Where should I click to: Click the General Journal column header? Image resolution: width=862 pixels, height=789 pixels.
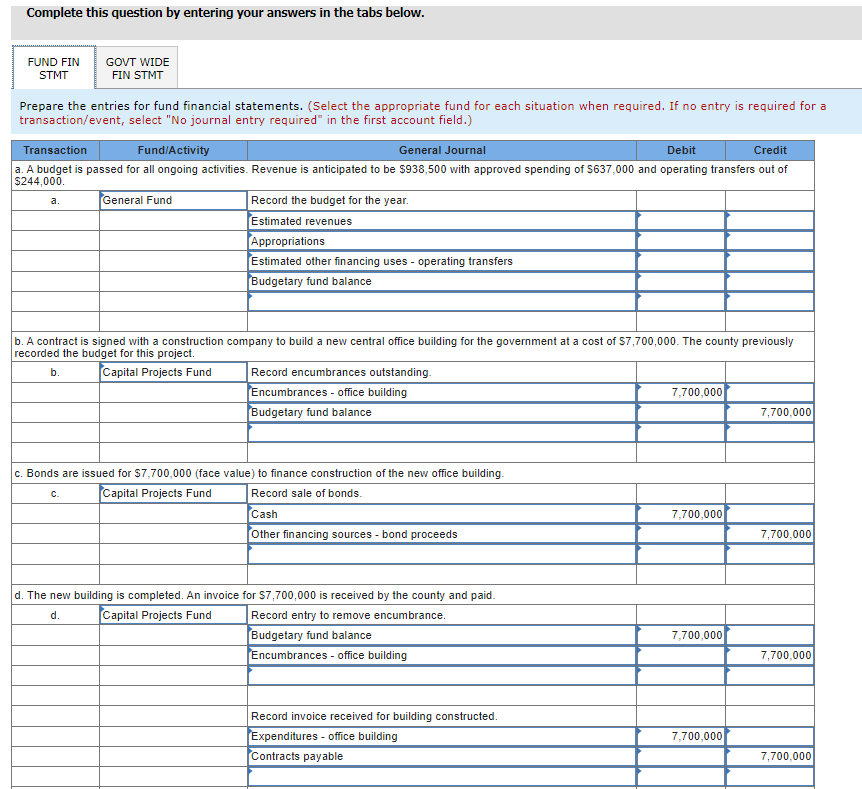click(442, 150)
